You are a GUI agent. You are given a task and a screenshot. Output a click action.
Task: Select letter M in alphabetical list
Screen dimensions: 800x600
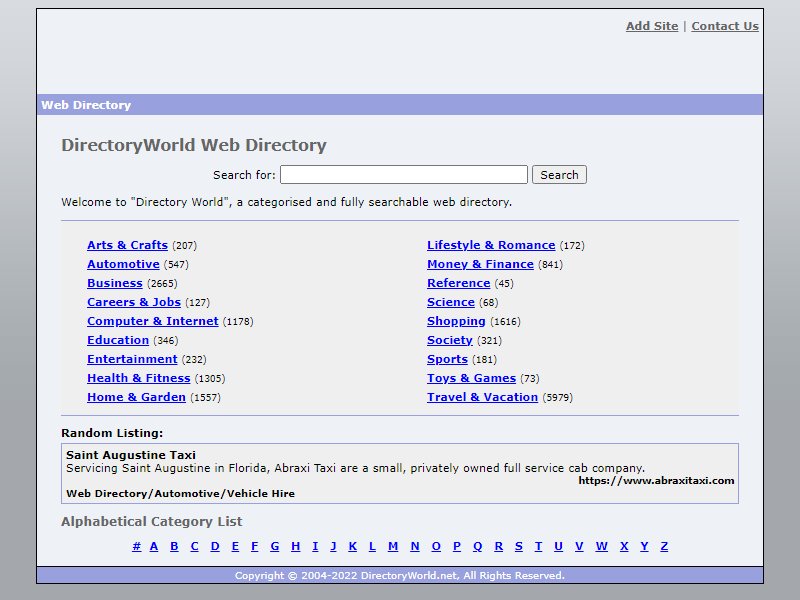tap(393, 546)
